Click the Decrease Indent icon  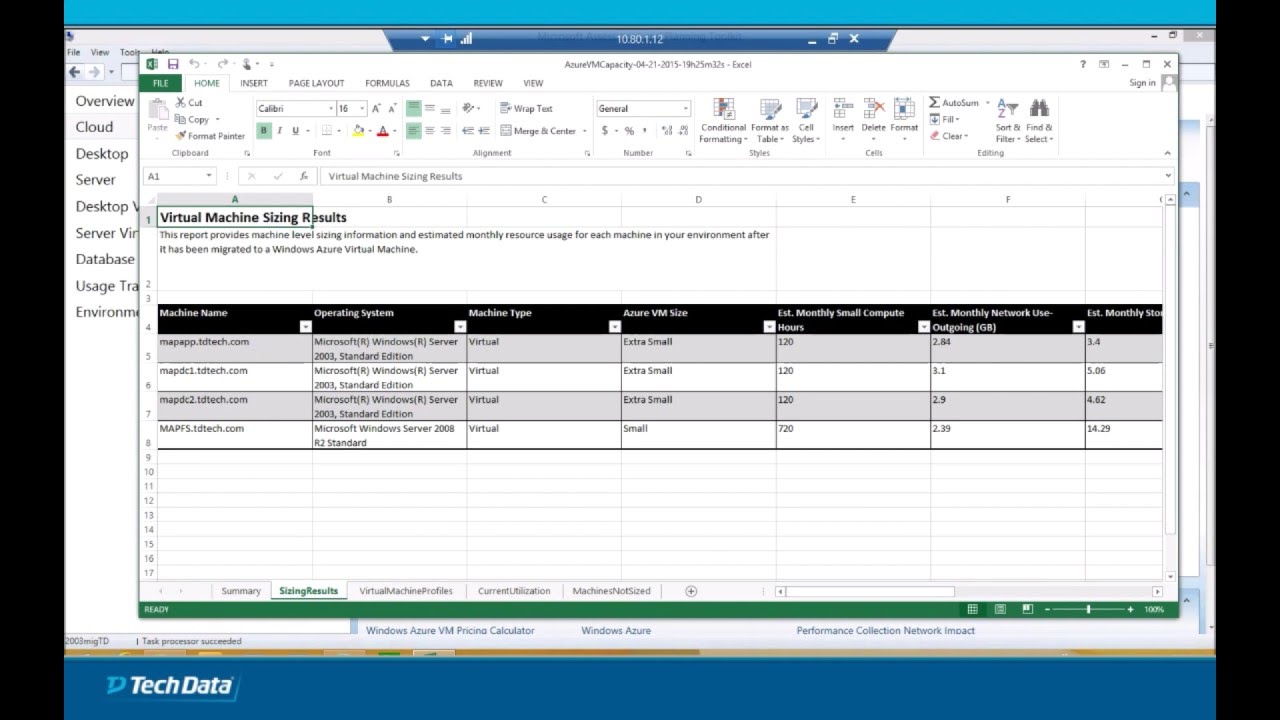(x=468, y=131)
